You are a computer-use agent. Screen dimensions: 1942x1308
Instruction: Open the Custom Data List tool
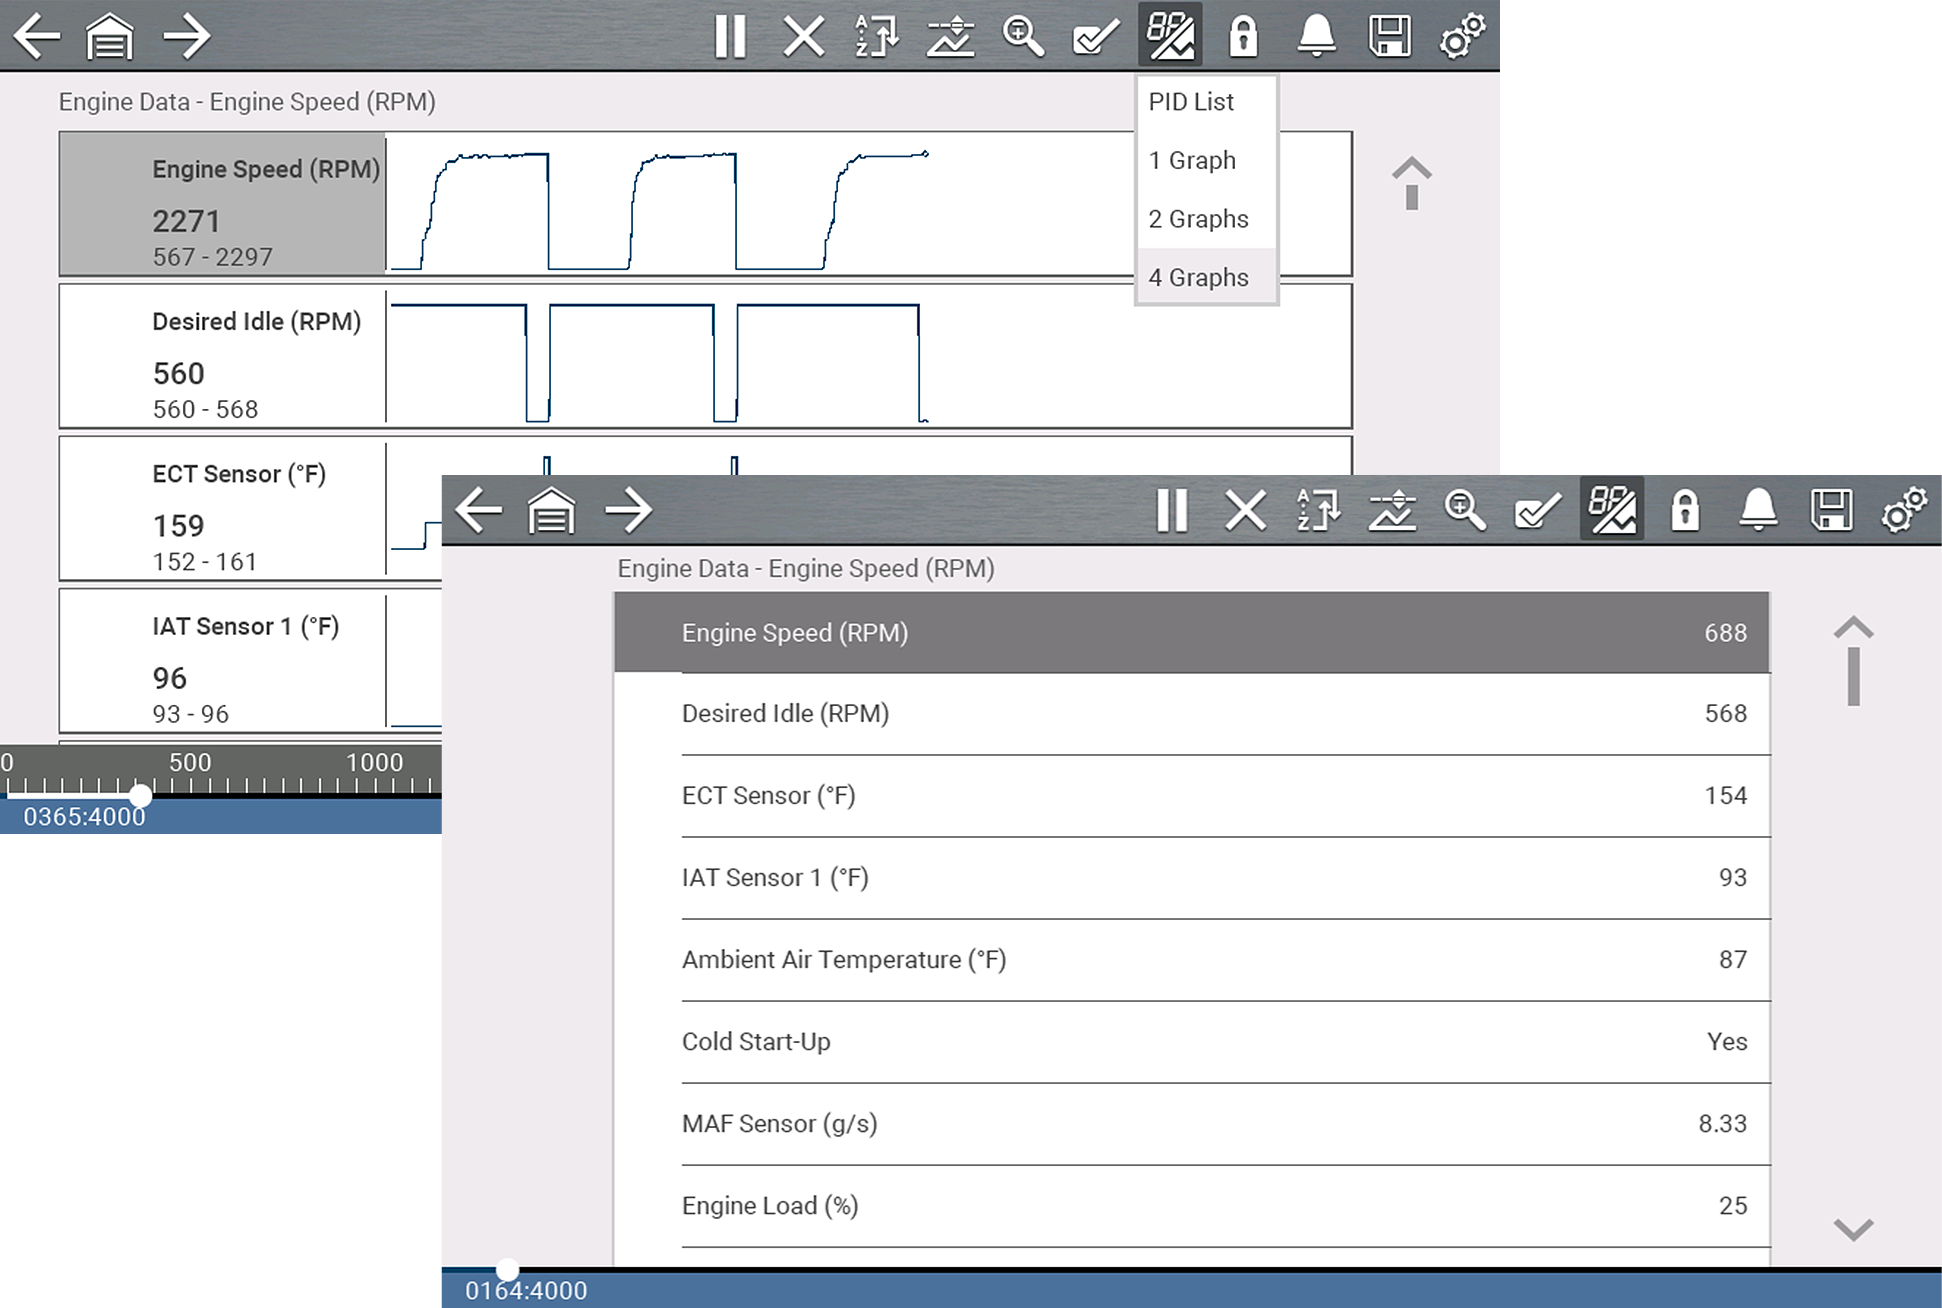[949, 36]
